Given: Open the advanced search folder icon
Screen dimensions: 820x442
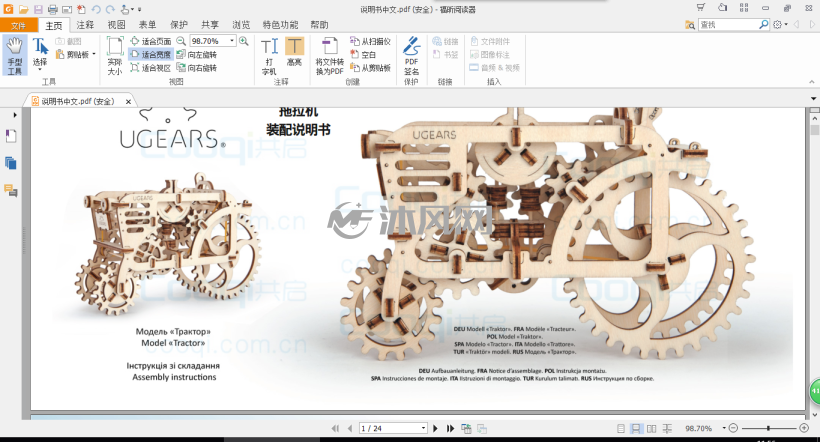Looking at the screenshot, I should point(690,25).
